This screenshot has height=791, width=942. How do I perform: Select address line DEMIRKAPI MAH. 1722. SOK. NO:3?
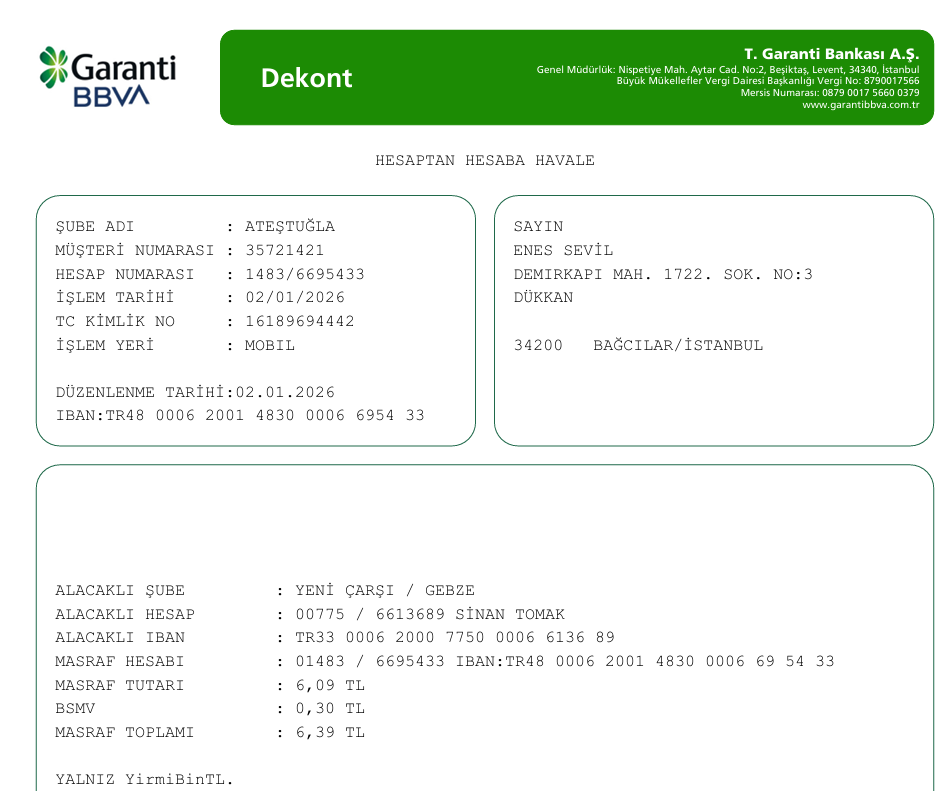(663, 274)
